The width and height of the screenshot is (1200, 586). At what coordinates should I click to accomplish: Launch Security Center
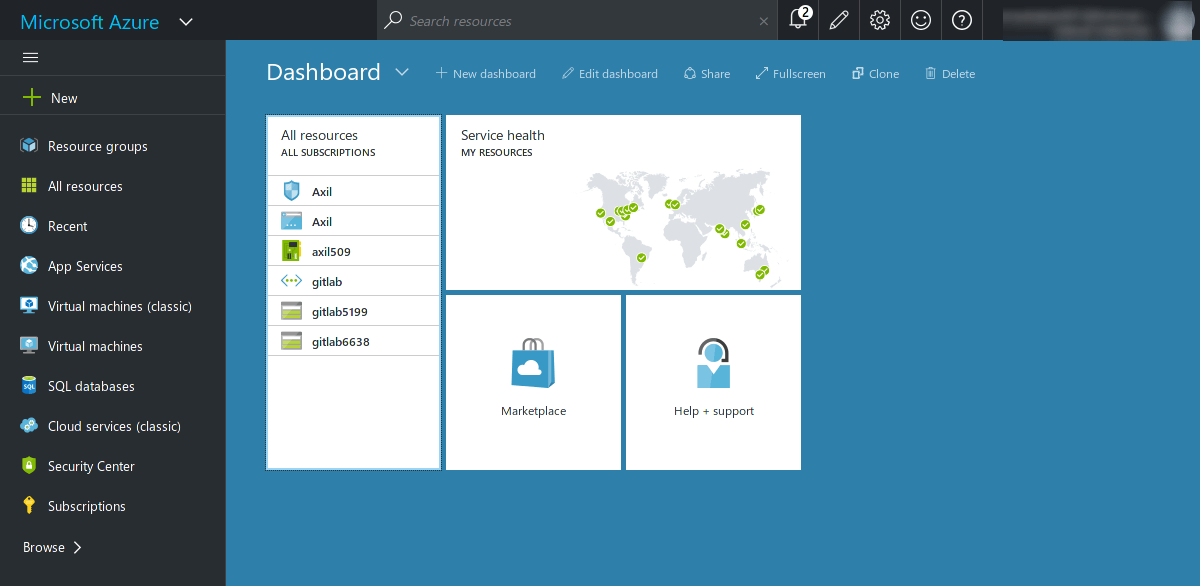(x=90, y=466)
